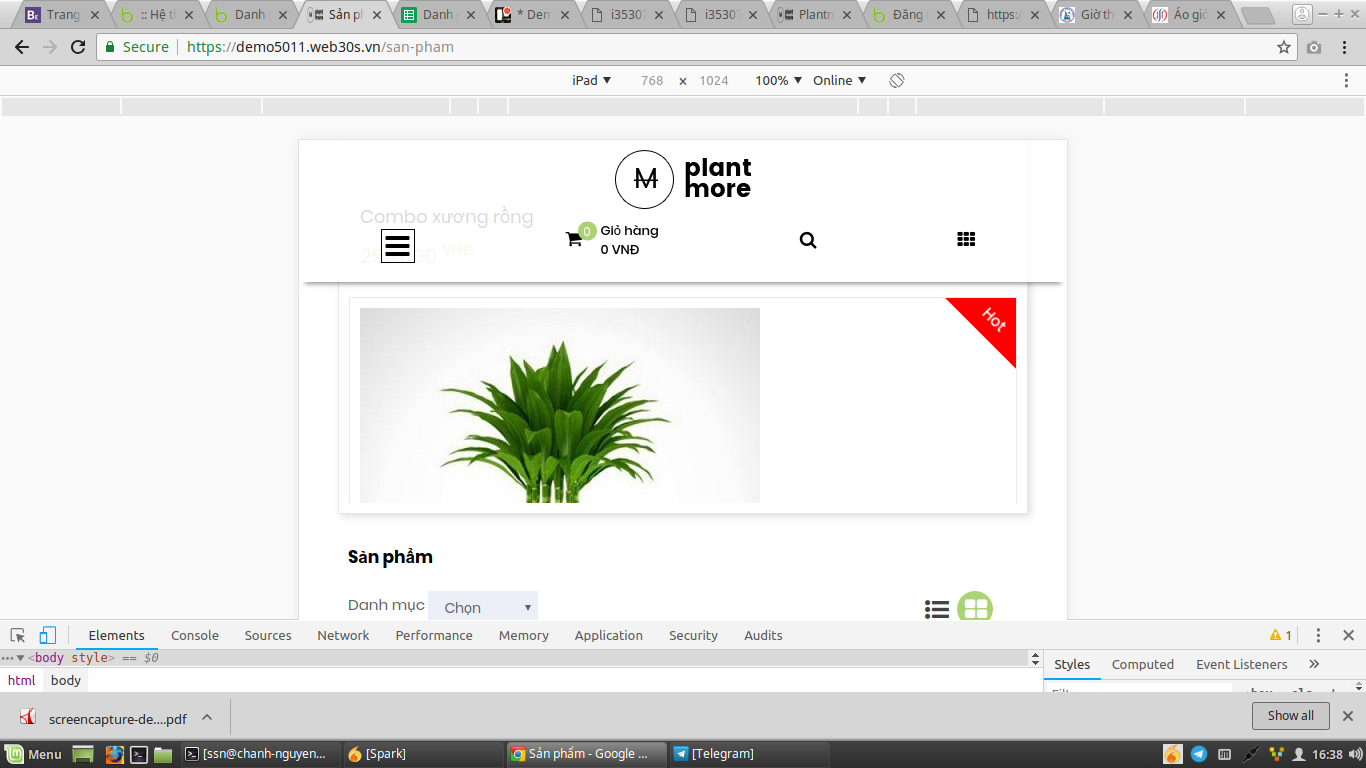Click the search magnifier icon on page

pyautogui.click(x=808, y=240)
